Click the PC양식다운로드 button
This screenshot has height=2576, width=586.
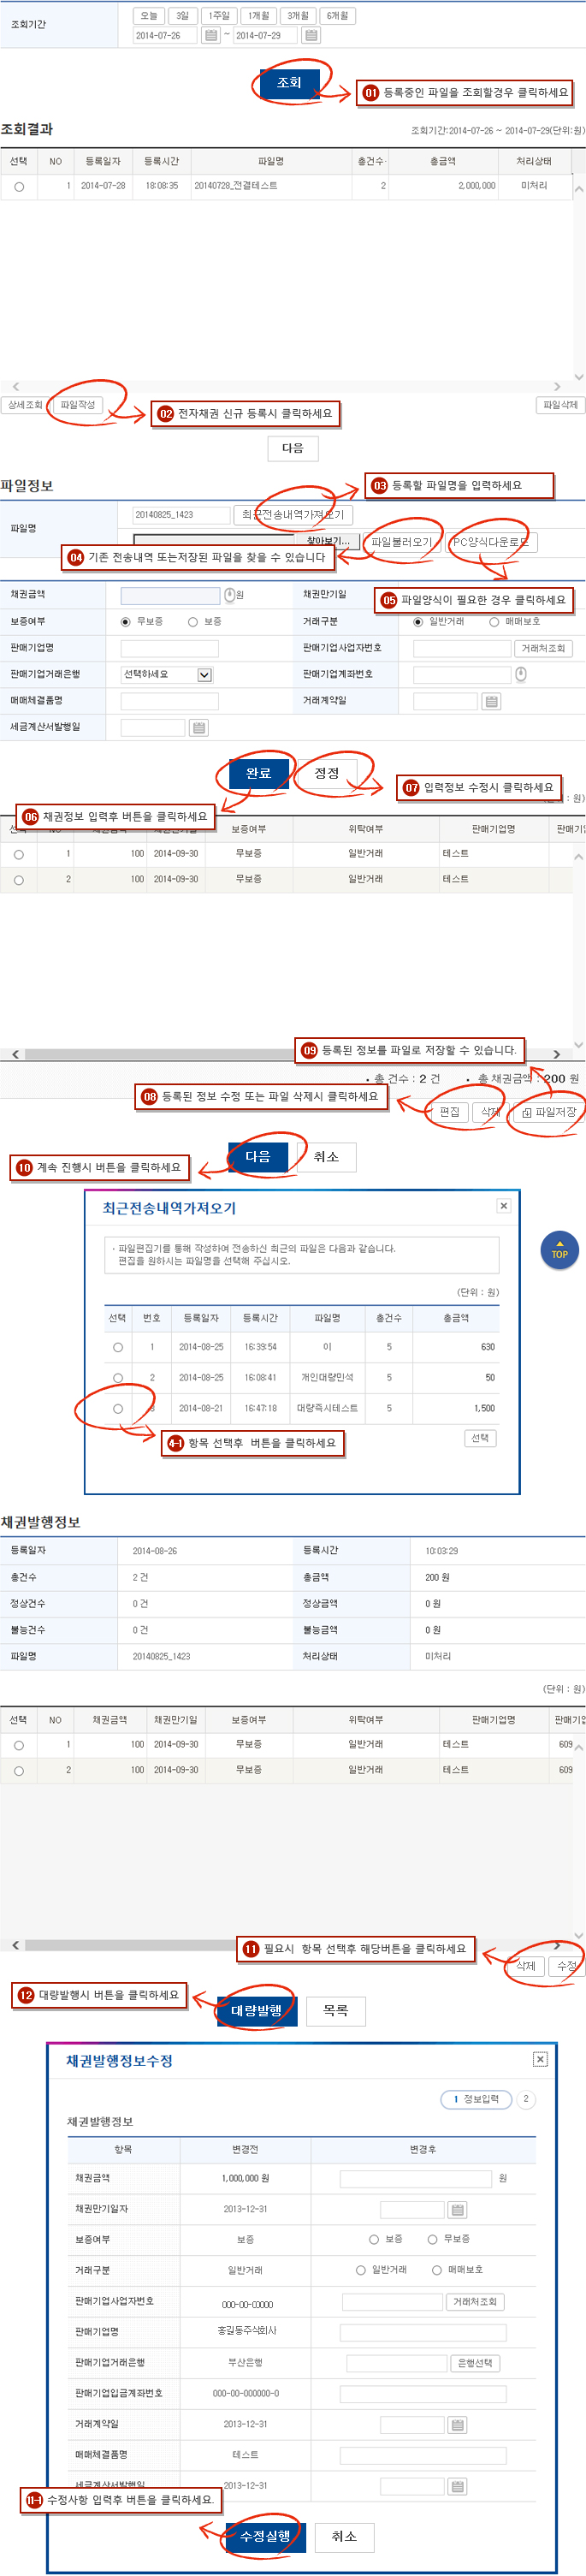(x=490, y=542)
